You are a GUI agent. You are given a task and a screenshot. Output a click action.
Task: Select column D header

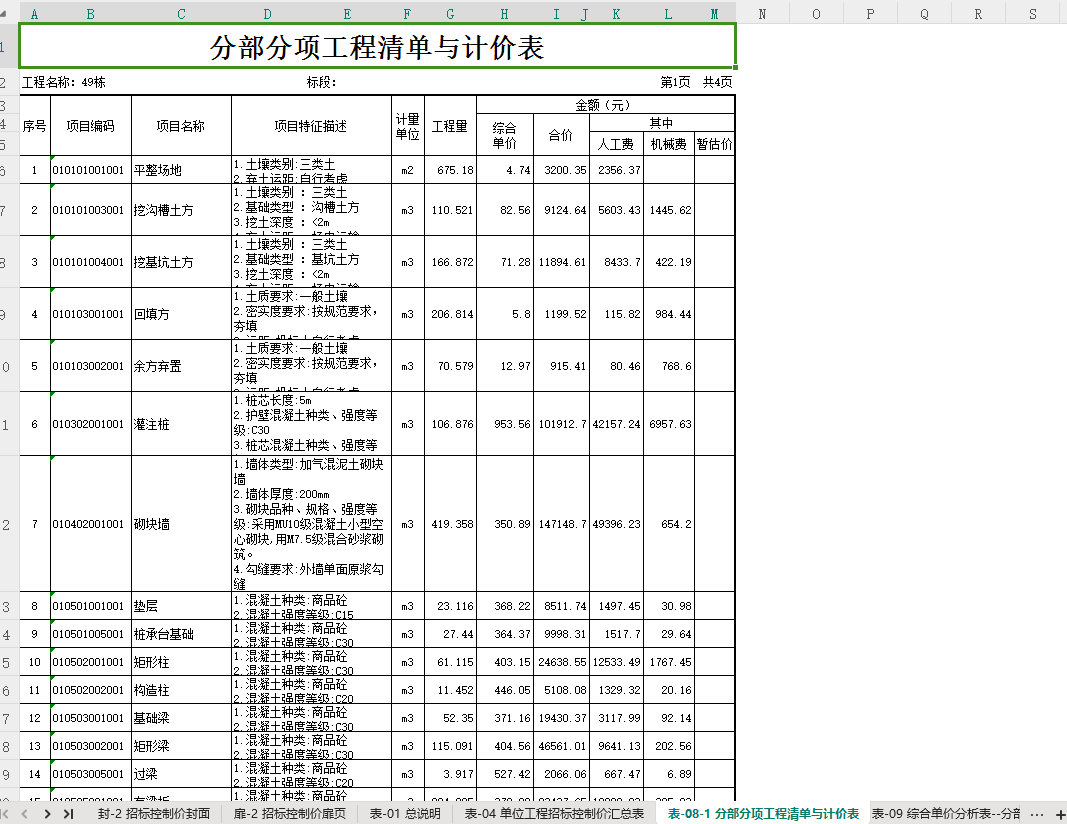click(x=267, y=14)
